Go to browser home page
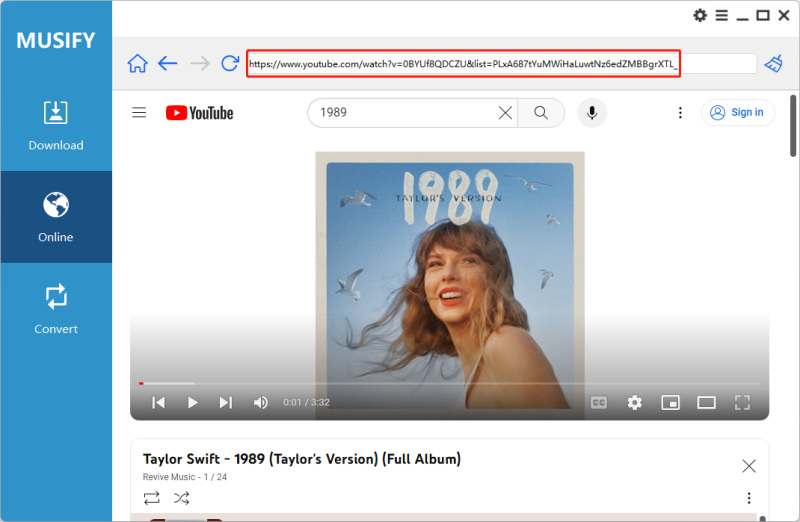This screenshot has width=800, height=522. pos(137,64)
